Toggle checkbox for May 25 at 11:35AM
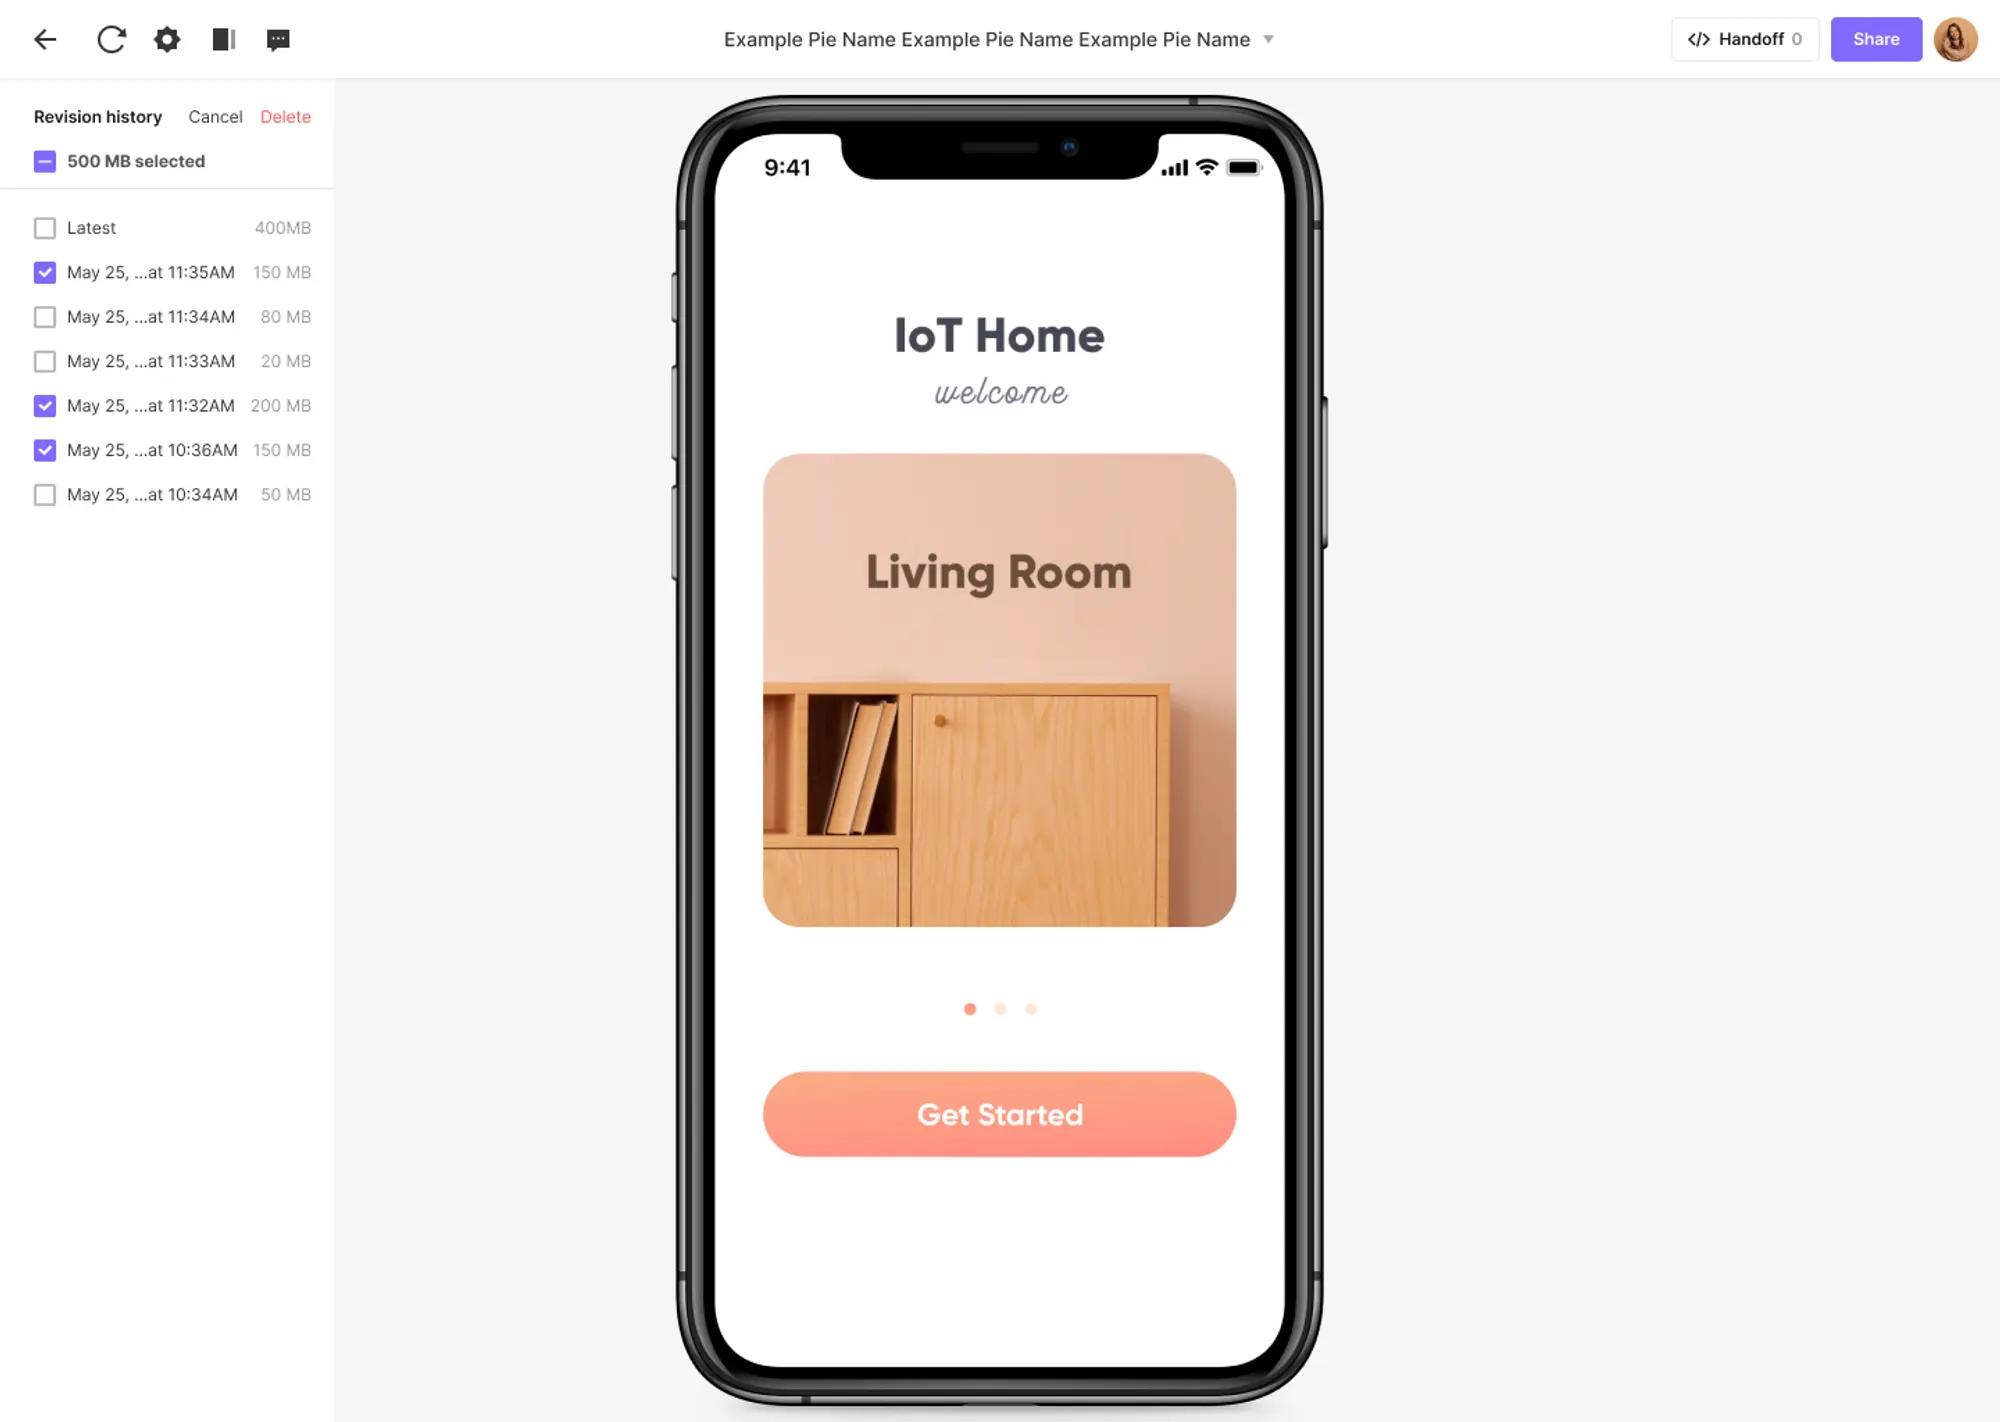This screenshot has height=1422, width=2000. click(45, 272)
